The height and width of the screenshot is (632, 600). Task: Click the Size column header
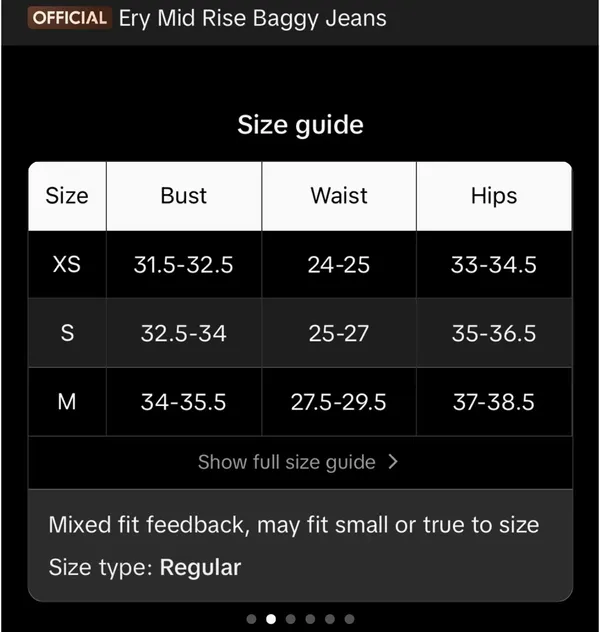tap(67, 196)
